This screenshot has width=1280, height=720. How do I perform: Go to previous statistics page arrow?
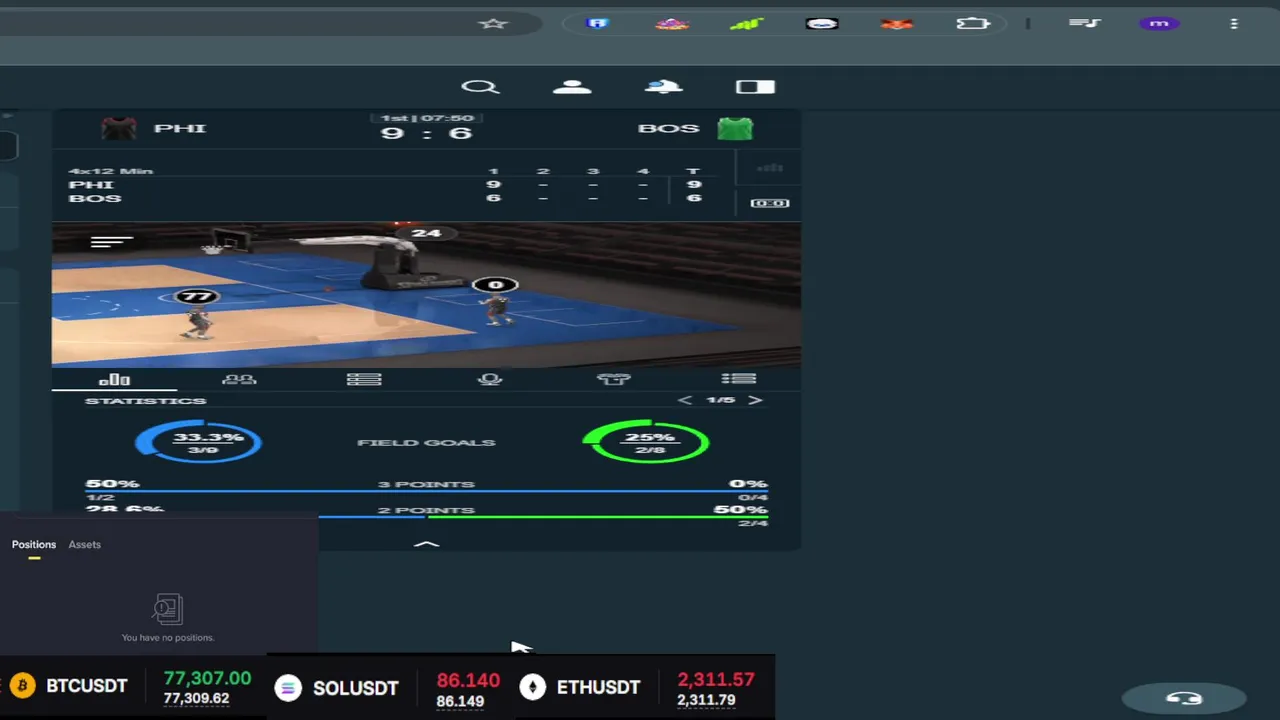click(685, 400)
